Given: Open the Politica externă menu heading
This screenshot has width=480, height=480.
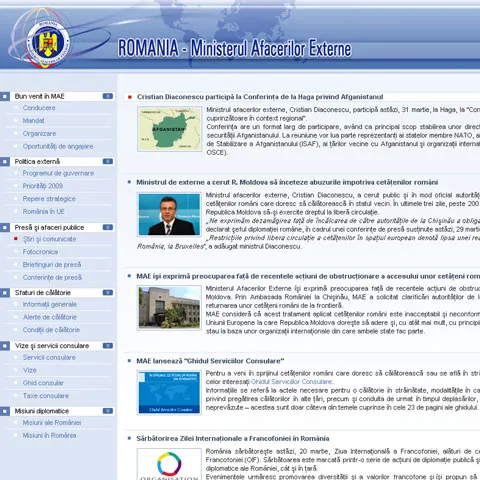Looking at the screenshot, I should [37, 162].
